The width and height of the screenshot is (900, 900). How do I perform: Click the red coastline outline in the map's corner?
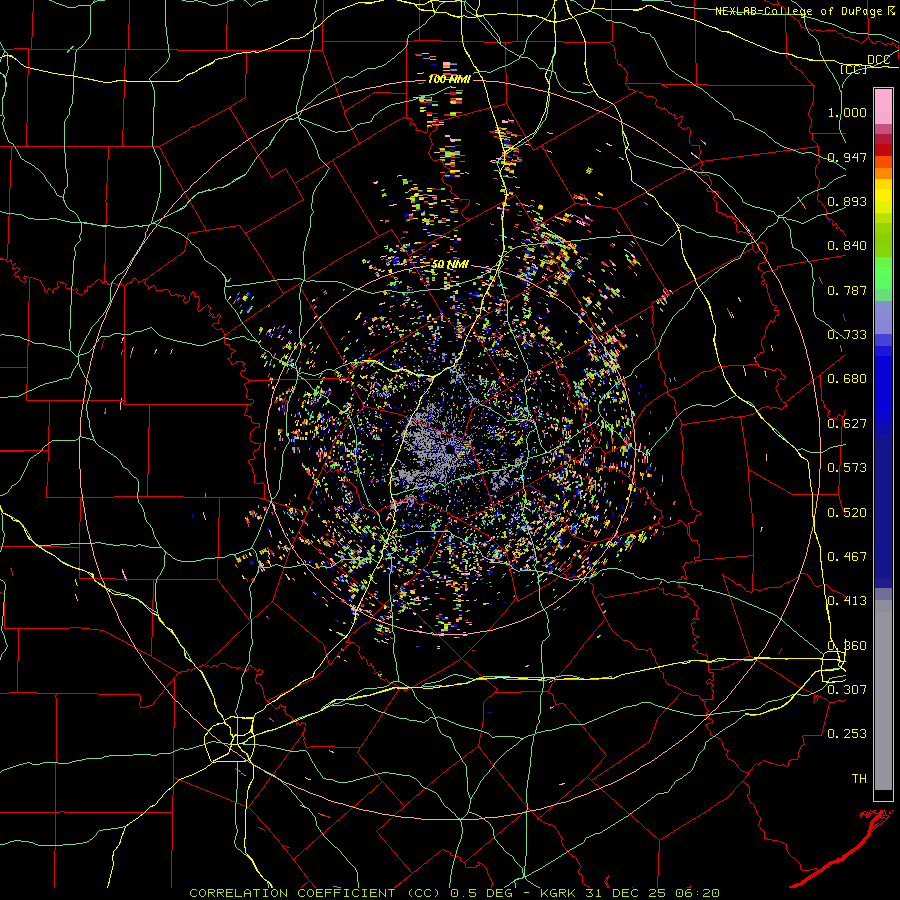click(x=844, y=849)
